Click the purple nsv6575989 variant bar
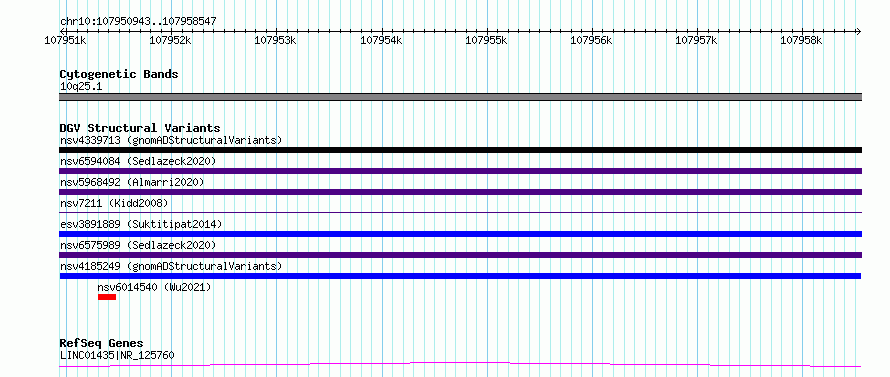The image size is (890, 377). [460, 255]
